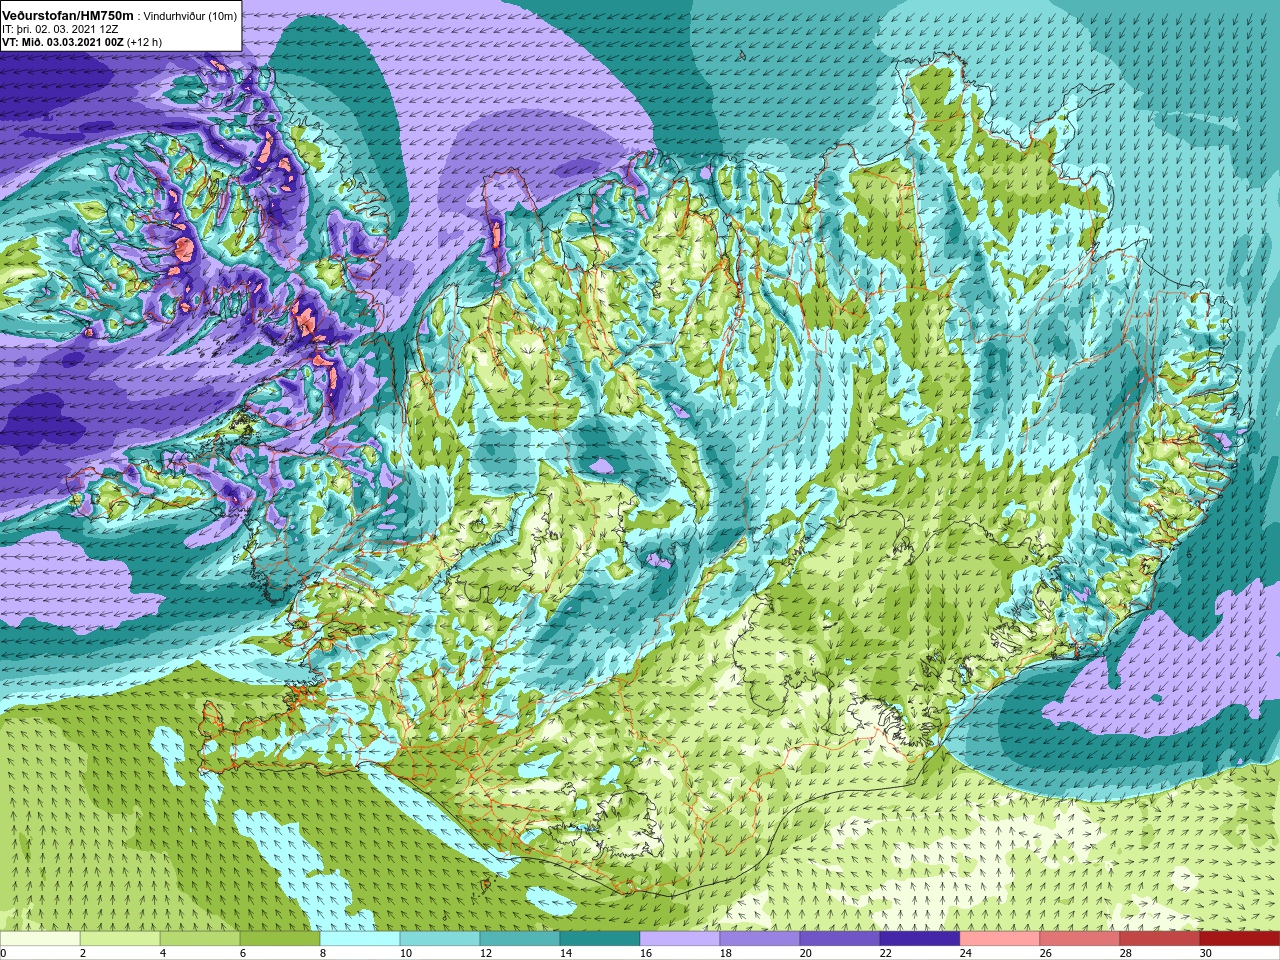Click the 22–24 dark indigo legend swatch
This screenshot has height=960, width=1280.
tap(920, 939)
